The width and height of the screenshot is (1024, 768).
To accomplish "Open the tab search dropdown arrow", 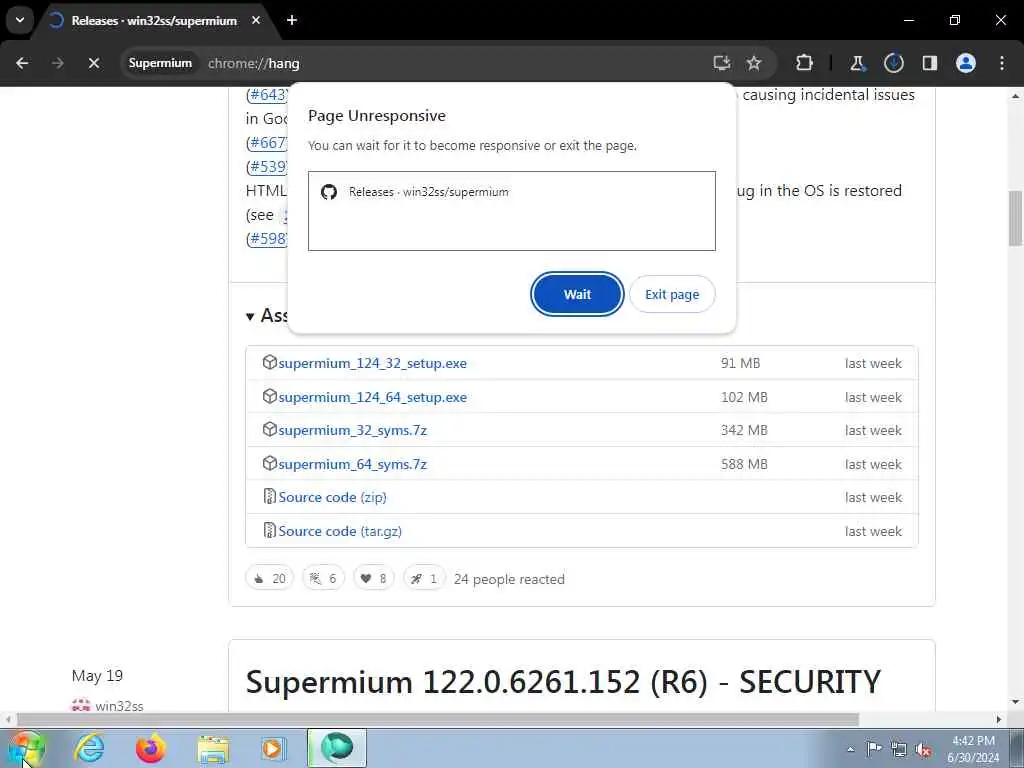I will [x=20, y=20].
